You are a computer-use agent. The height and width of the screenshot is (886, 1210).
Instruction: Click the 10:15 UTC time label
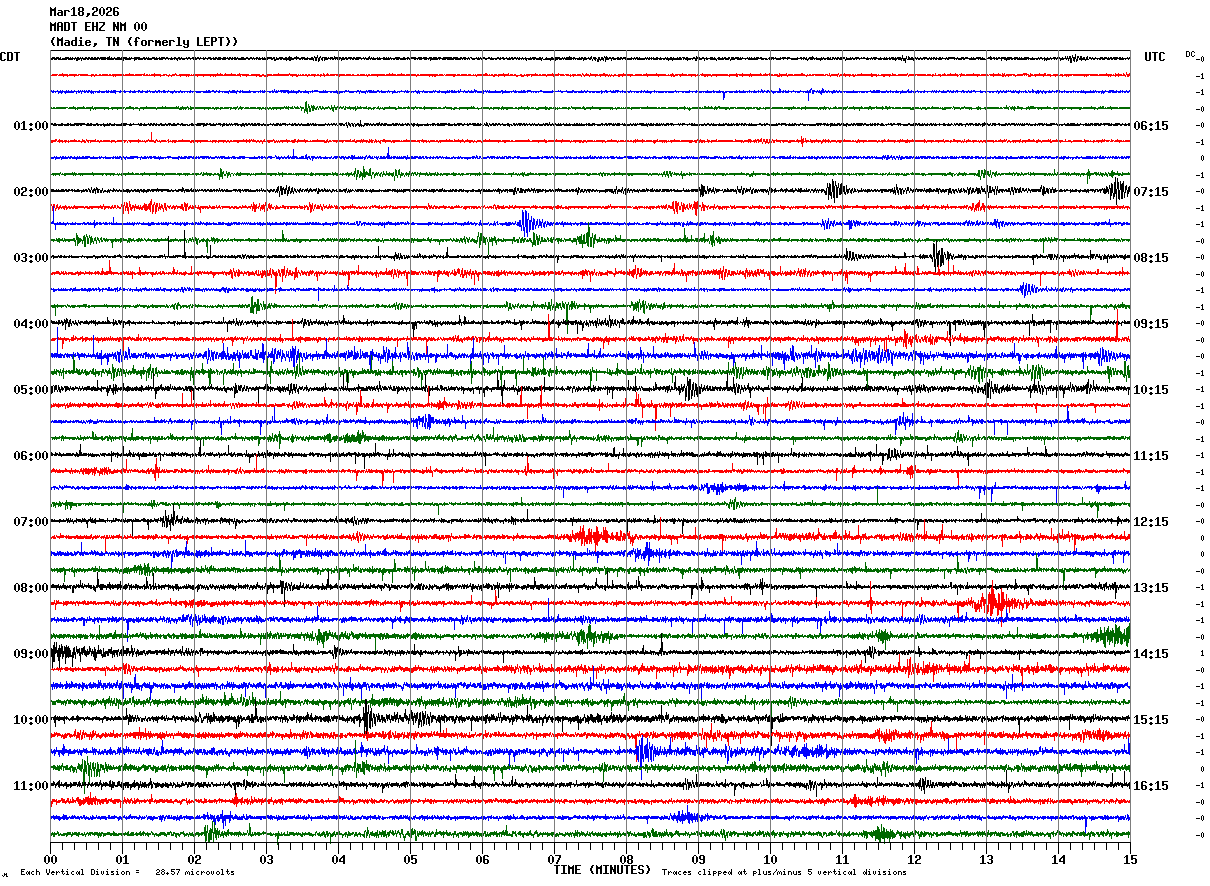[x=1152, y=390]
